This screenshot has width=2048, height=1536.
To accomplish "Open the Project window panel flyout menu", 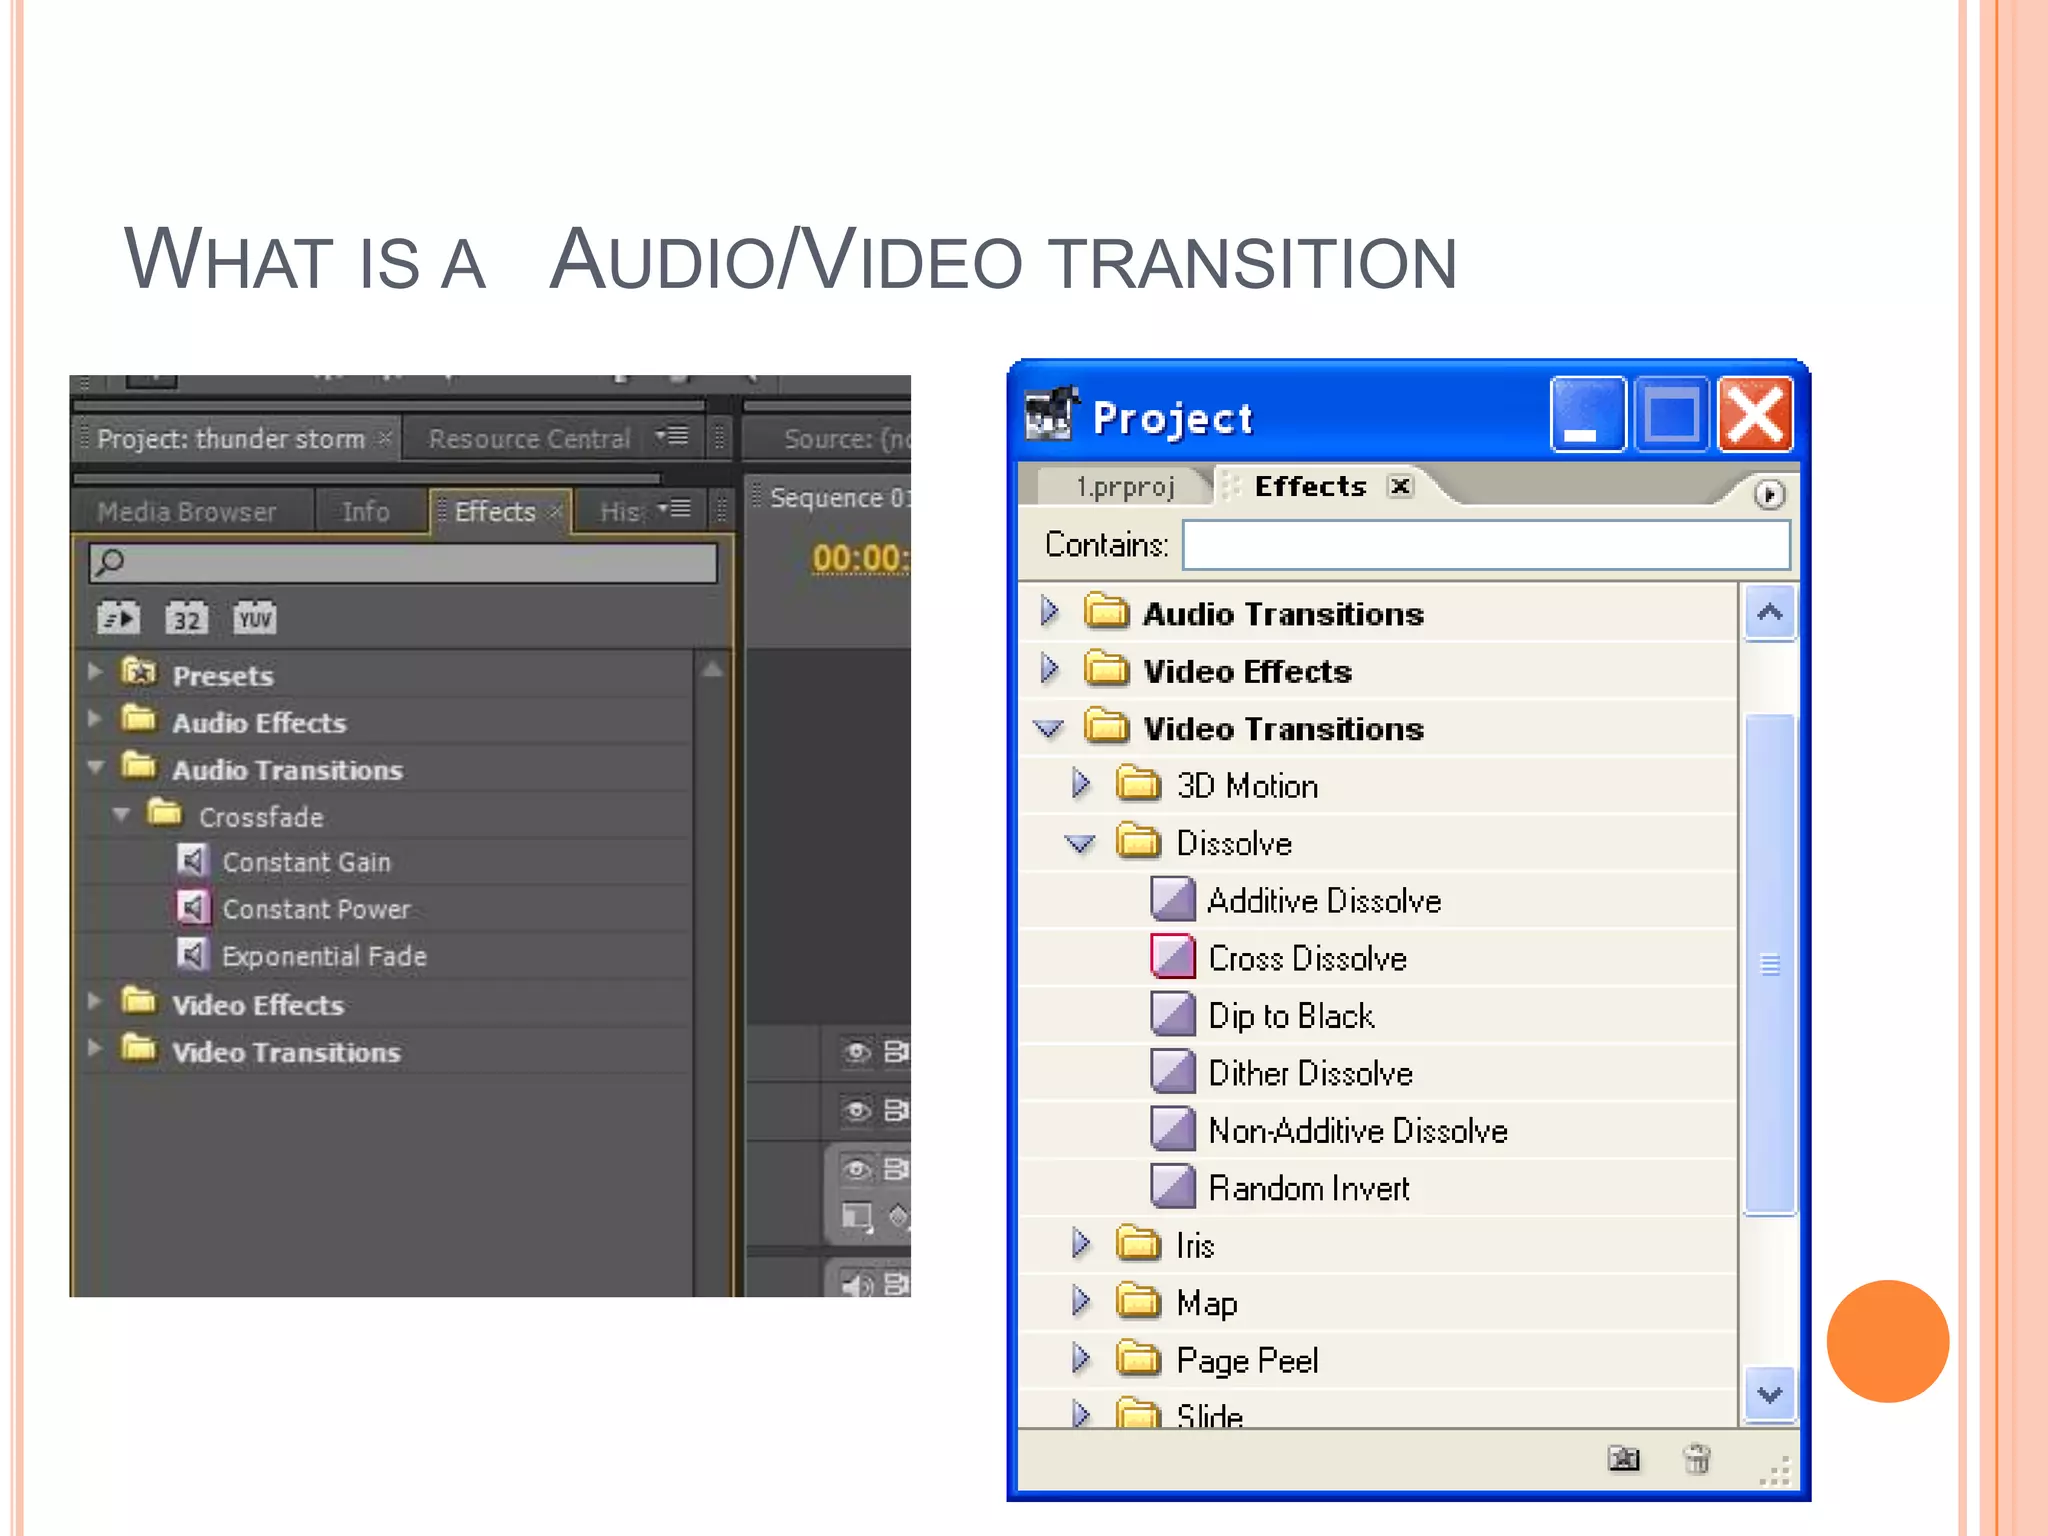I will (1769, 494).
